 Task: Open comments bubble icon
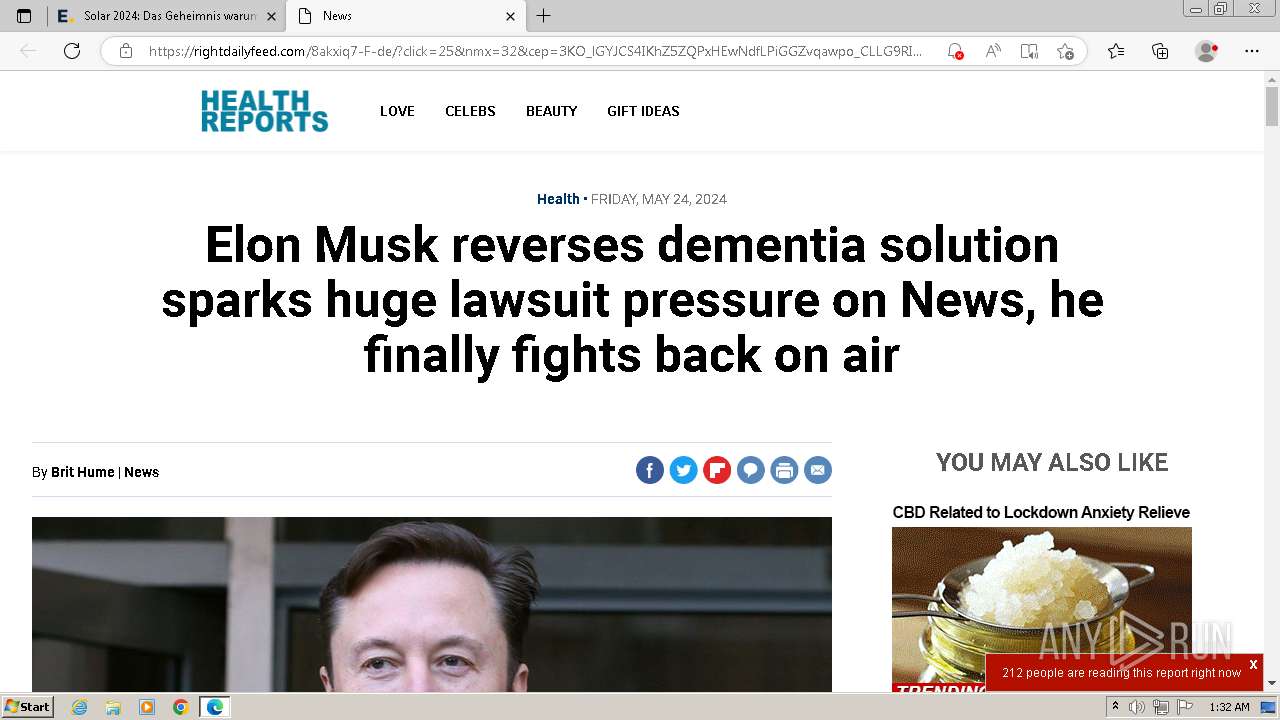(x=751, y=470)
